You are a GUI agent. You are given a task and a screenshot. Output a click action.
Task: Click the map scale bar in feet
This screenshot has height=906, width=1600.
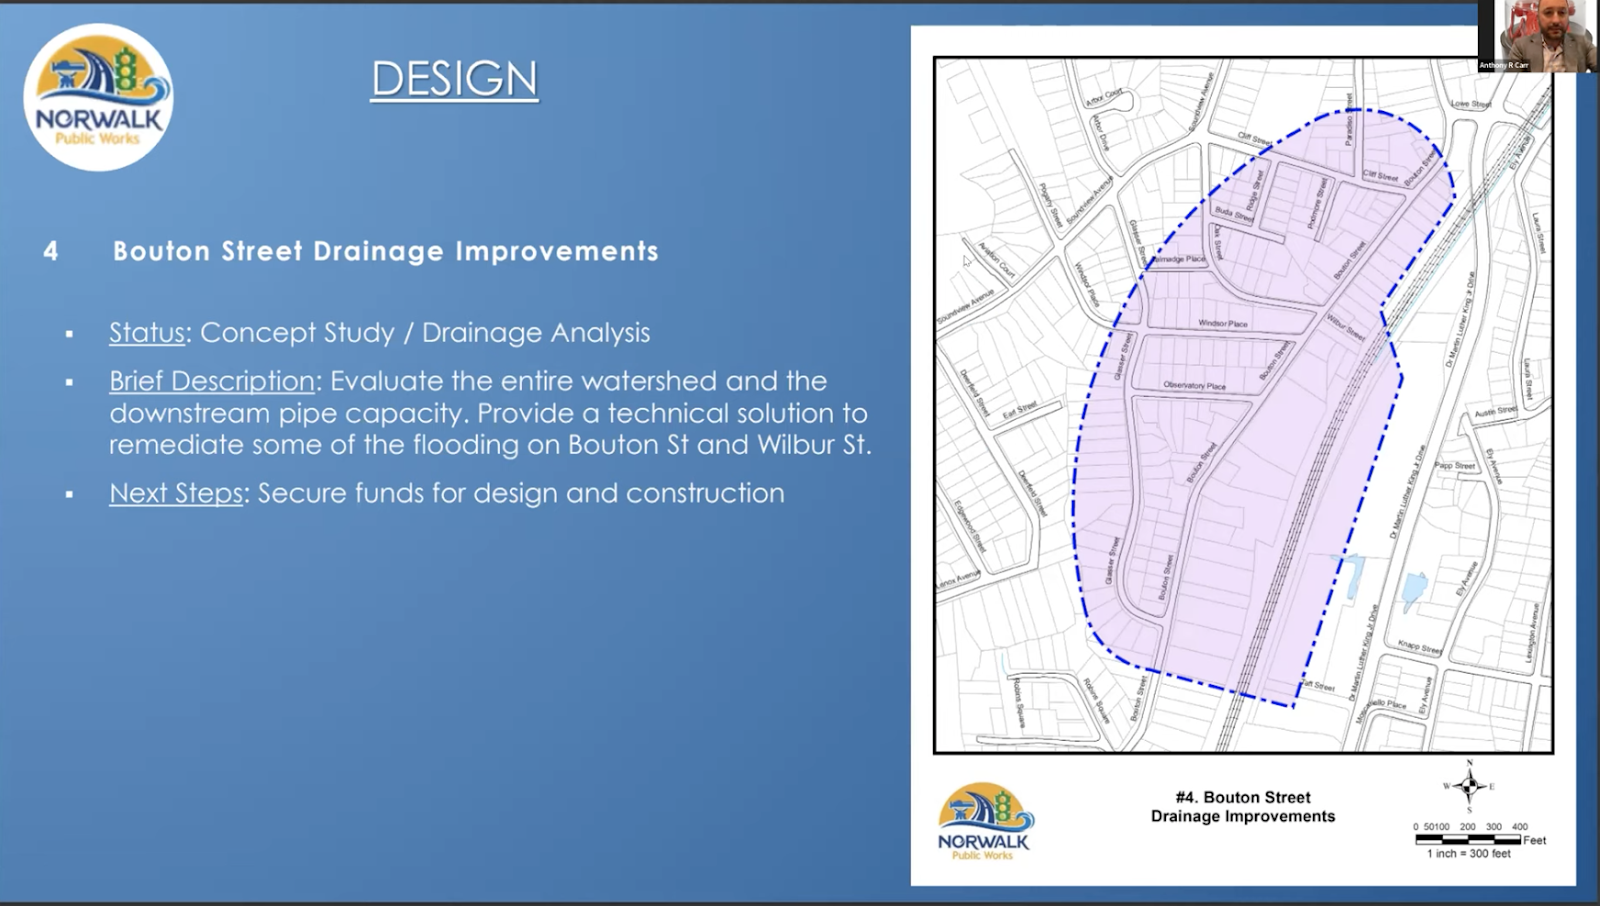pos(1468,840)
